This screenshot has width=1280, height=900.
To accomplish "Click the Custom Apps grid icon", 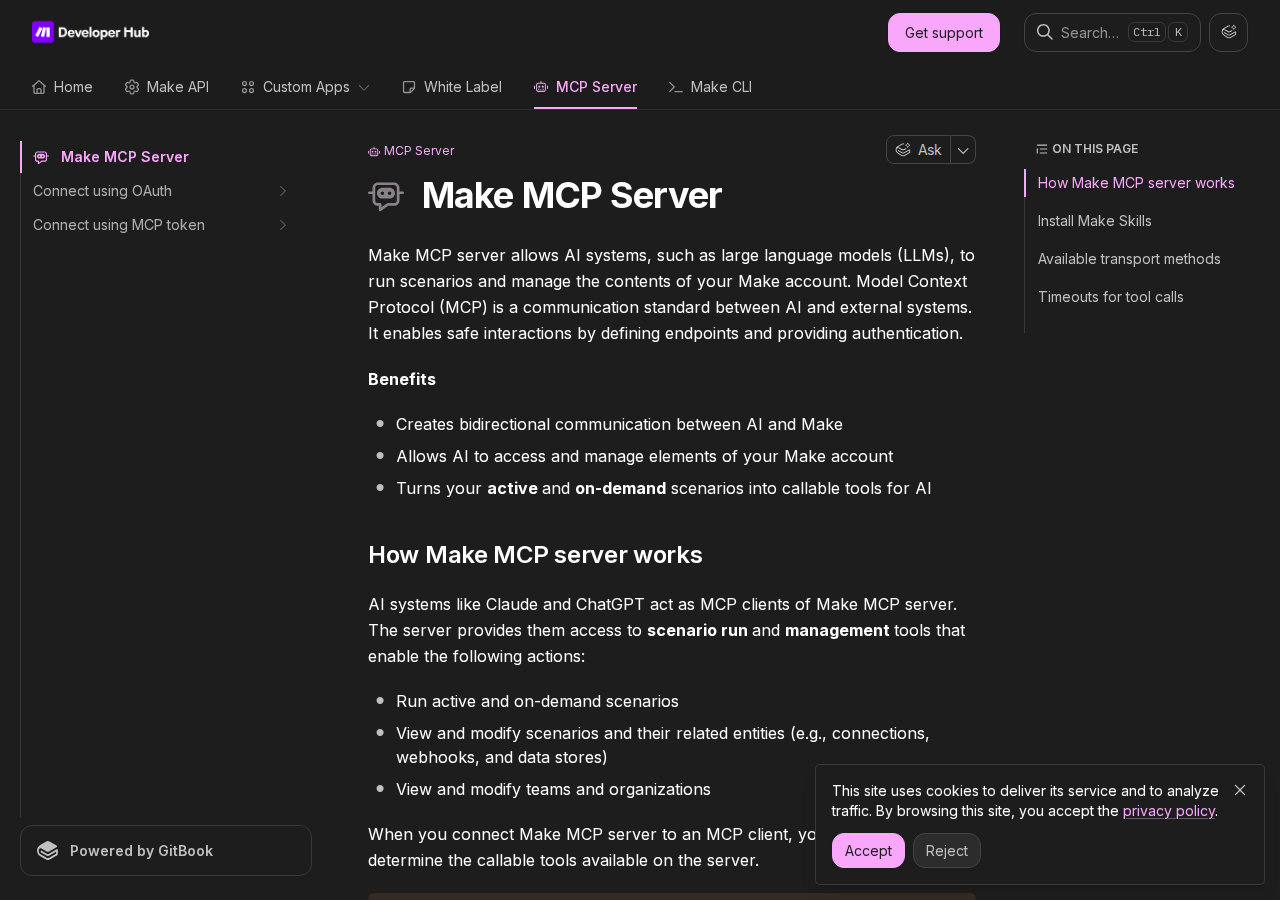I will (x=248, y=87).
